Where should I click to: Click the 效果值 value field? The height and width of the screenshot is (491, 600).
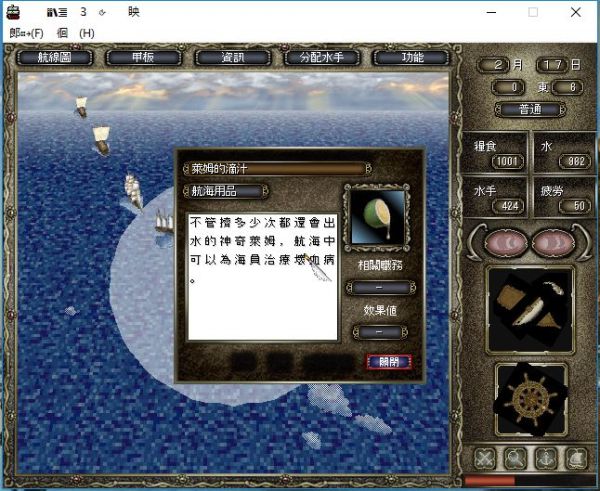tap(380, 332)
